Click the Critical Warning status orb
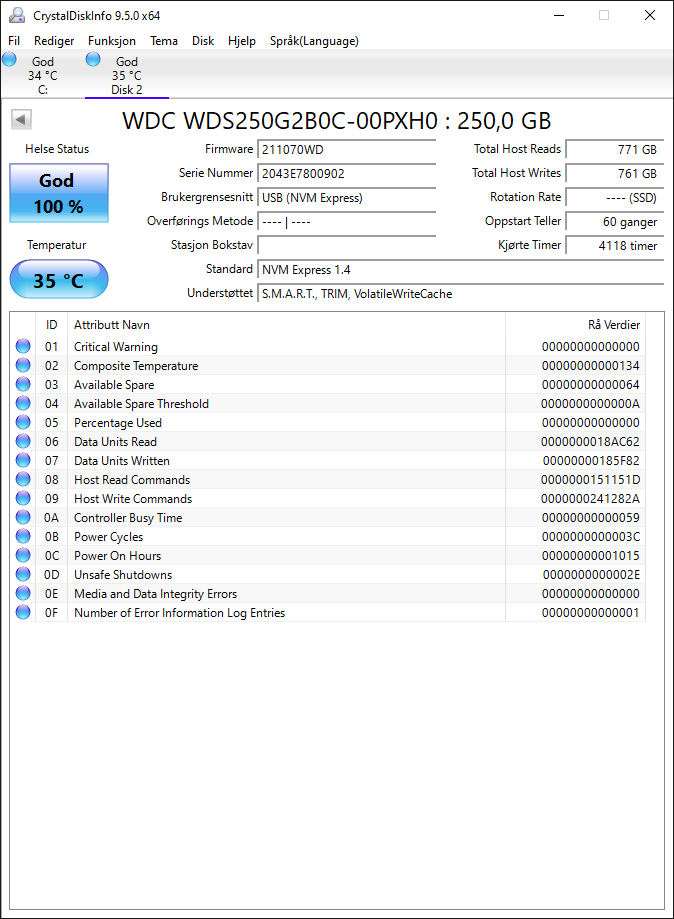 pos(23,346)
